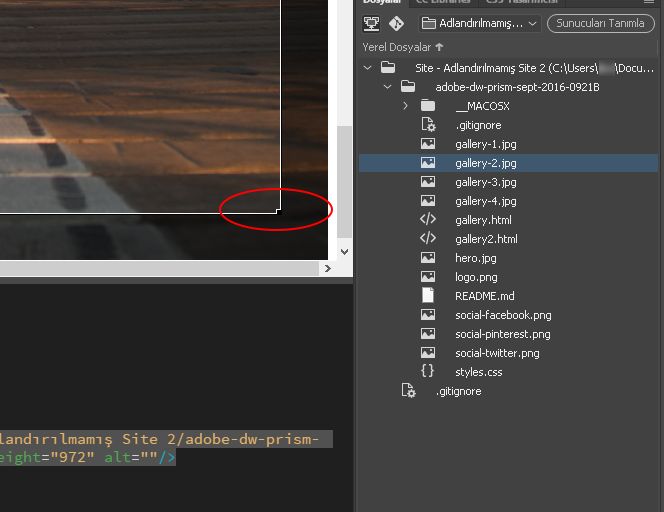Click the image resize handle at corner

click(279, 211)
